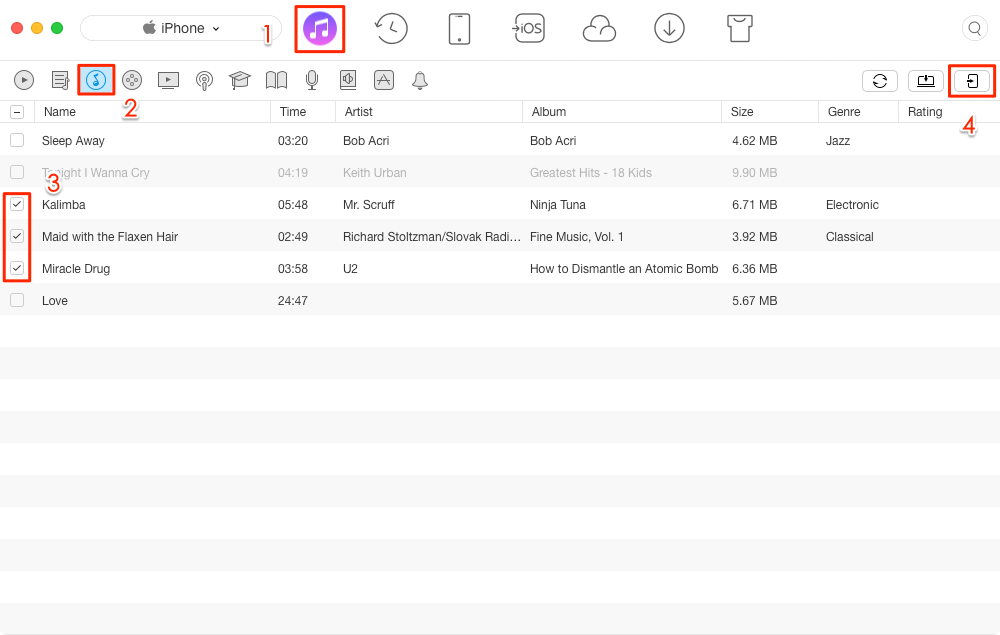The height and width of the screenshot is (635, 1000).
Task: Click the Classical genre cell
Action: 849,237
